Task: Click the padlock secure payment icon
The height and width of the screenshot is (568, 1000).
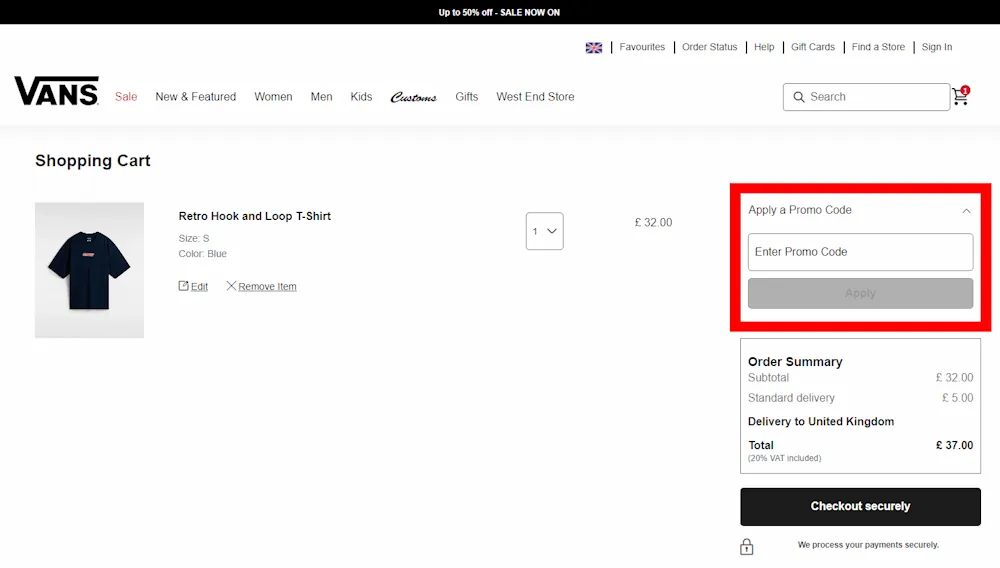Action: [747, 546]
